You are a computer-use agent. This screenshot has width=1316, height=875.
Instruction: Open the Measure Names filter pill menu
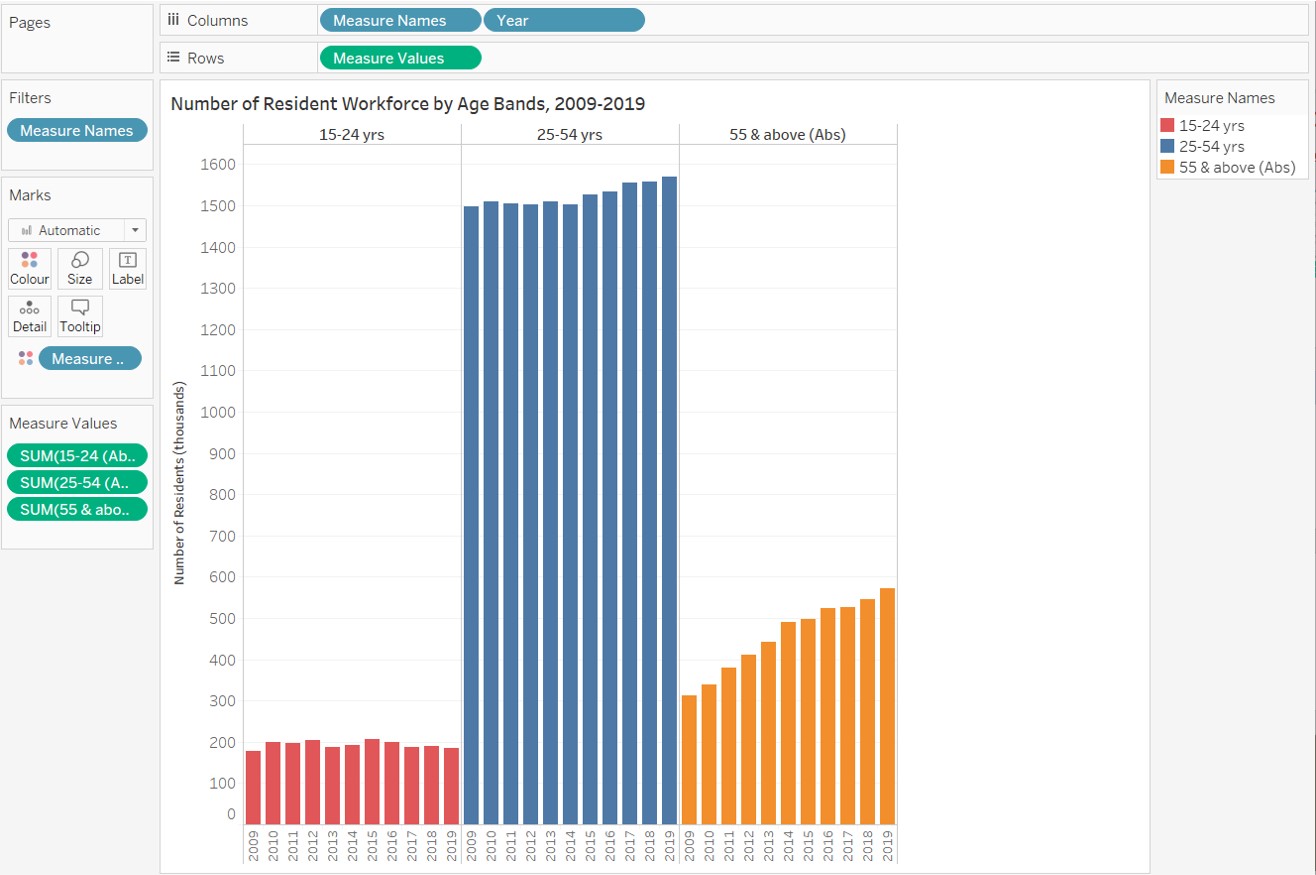pyautogui.click(x=77, y=129)
